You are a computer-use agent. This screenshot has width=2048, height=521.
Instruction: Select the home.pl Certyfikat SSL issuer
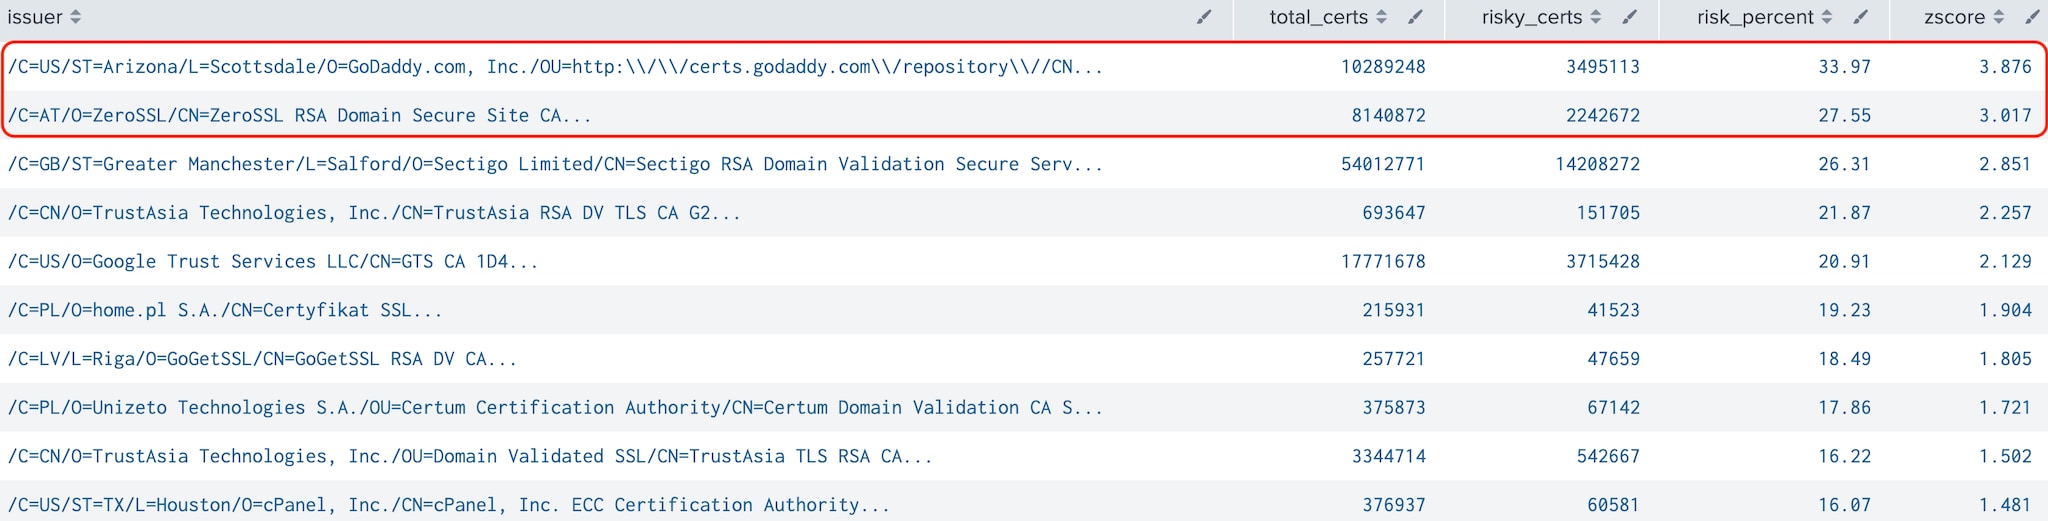225,310
